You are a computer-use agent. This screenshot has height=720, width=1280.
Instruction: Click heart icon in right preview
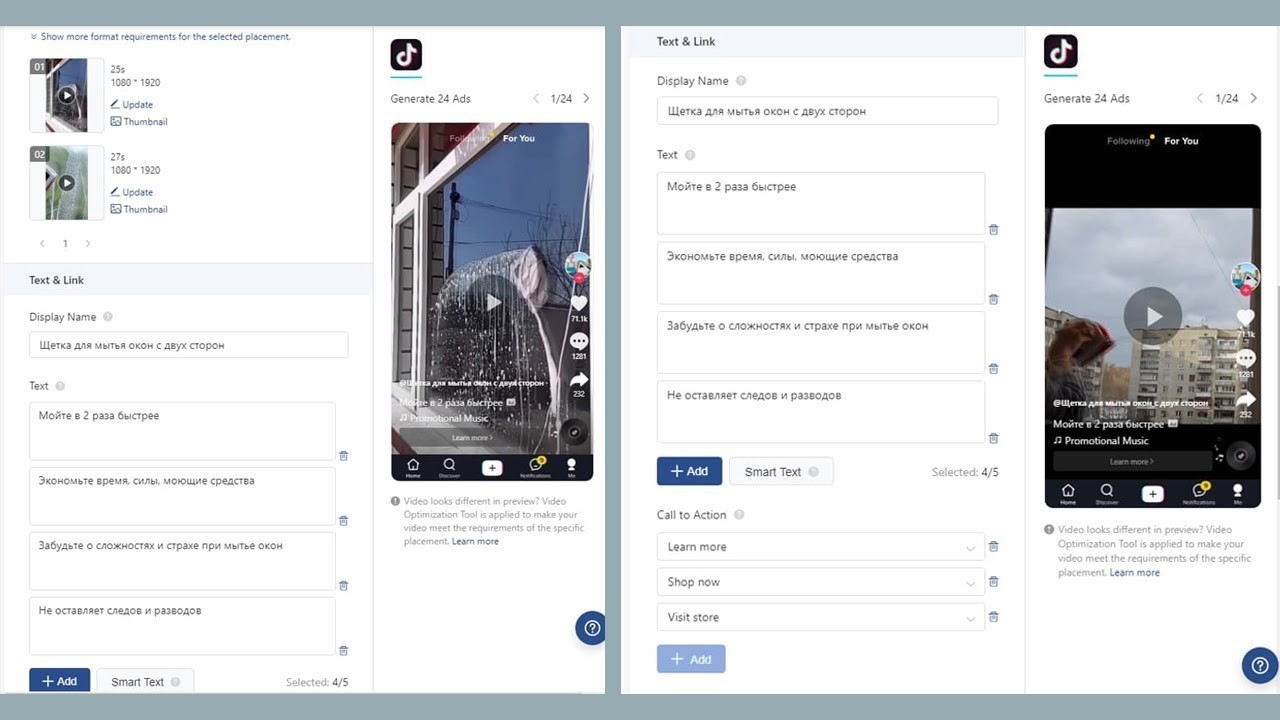point(1245,318)
